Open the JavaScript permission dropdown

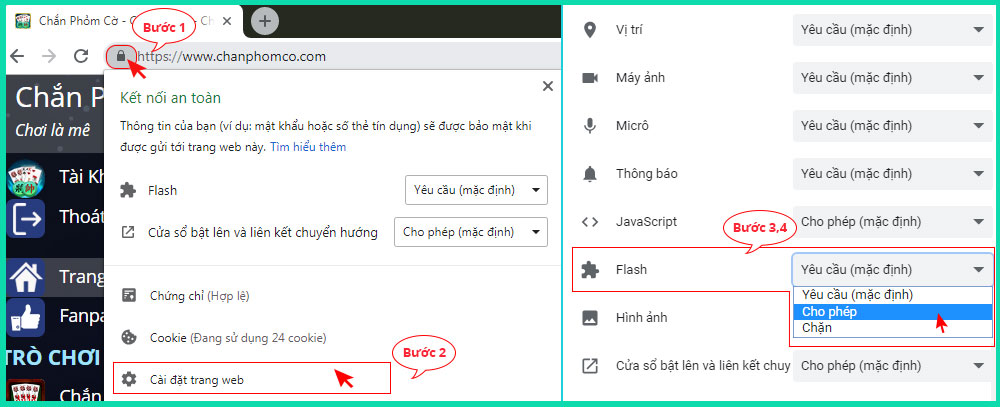click(x=893, y=221)
